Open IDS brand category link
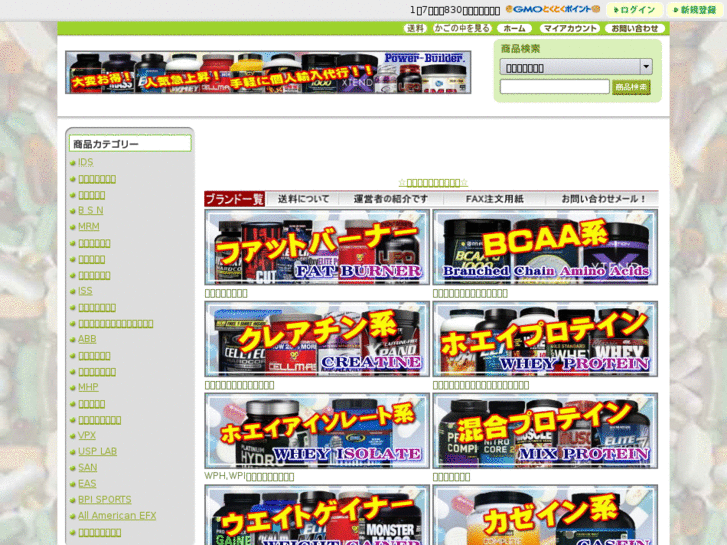 (x=85, y=162)
